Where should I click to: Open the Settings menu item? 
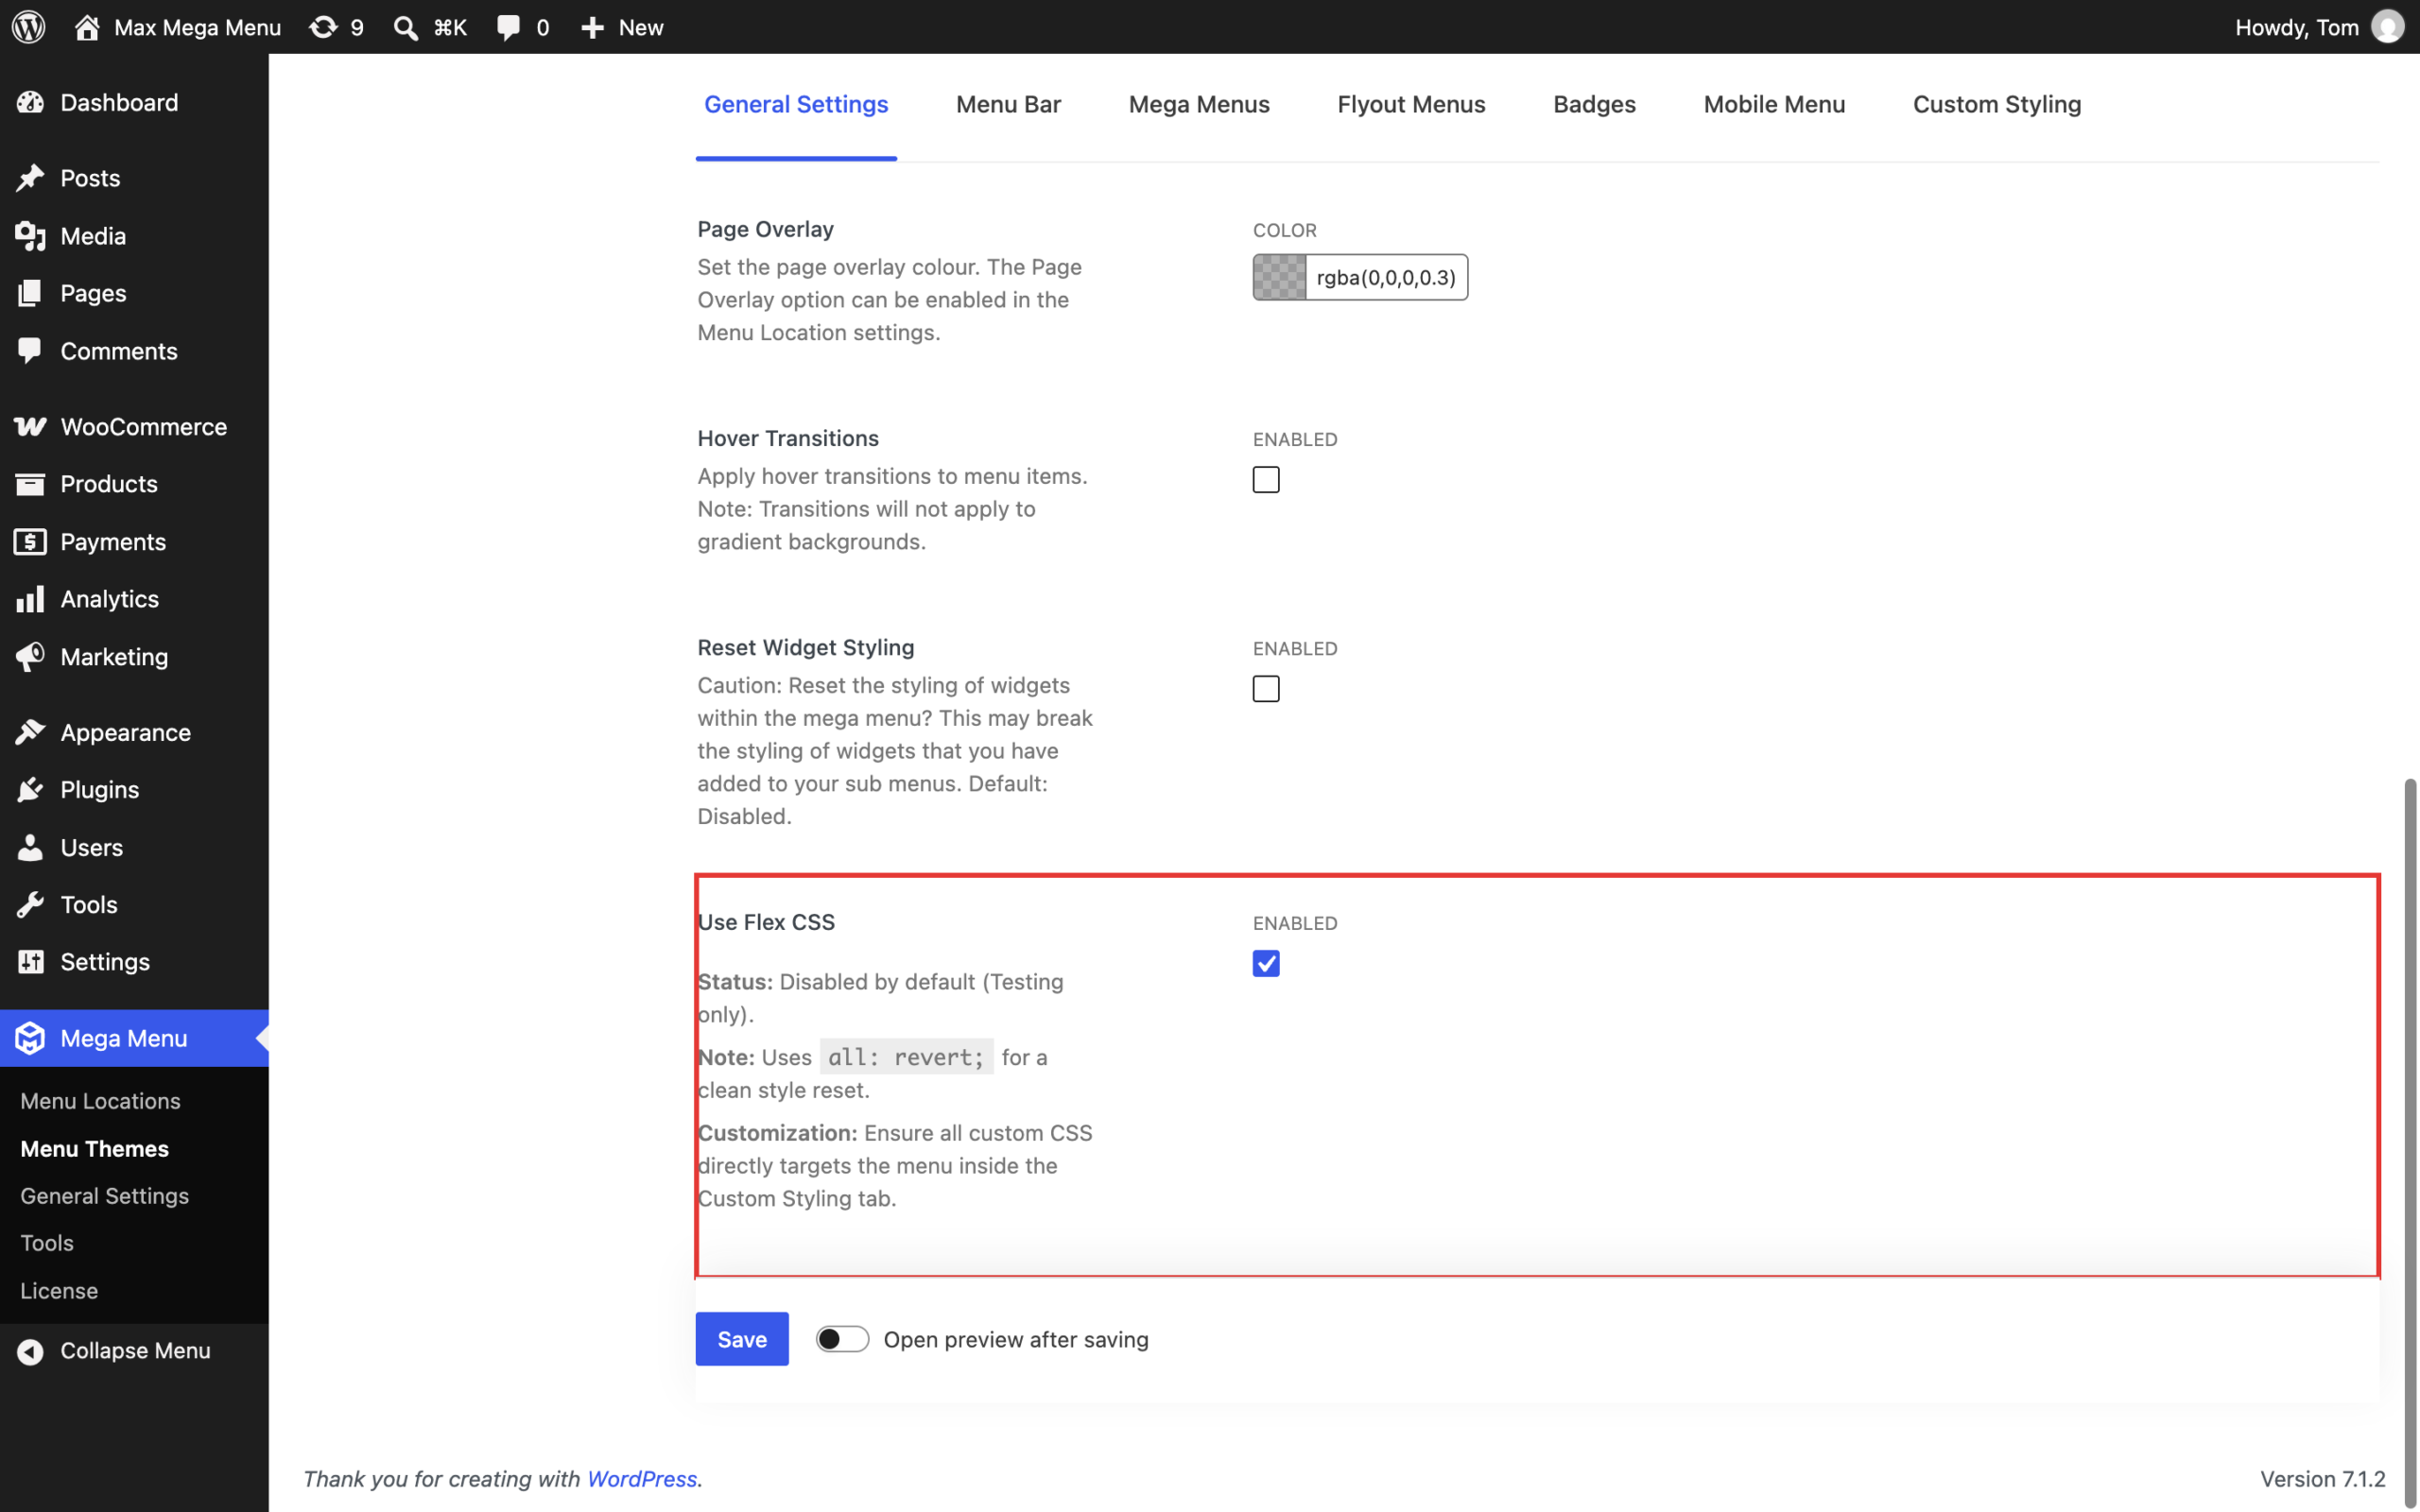134,962
